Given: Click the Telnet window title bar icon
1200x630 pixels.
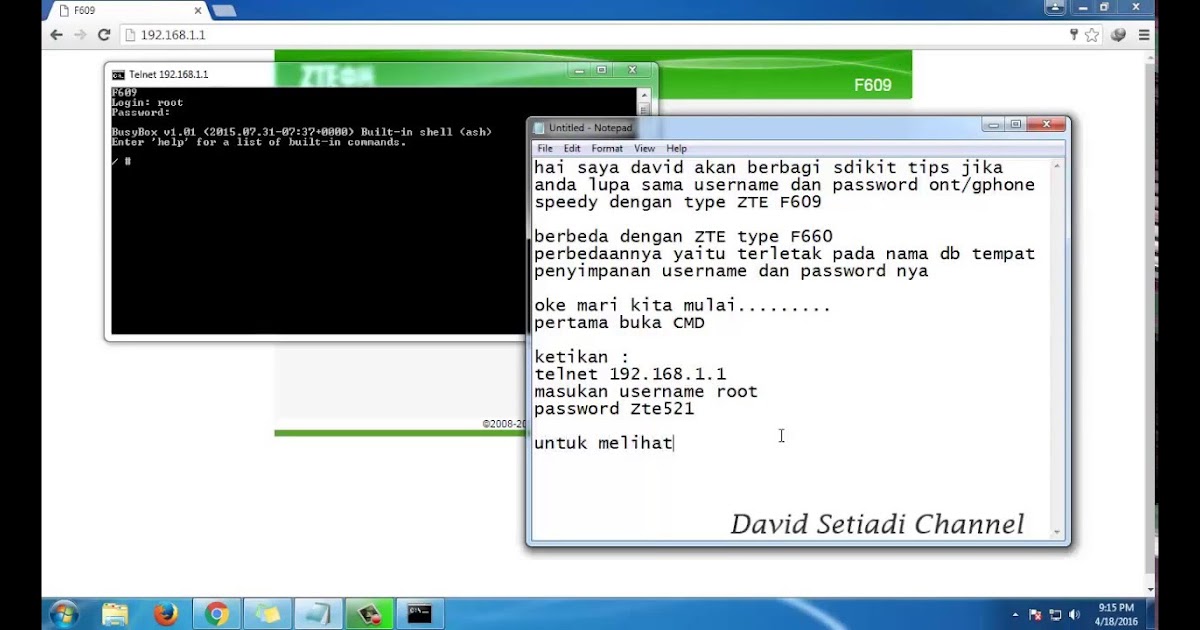Looking at the screenshot, I should [118, 75].
